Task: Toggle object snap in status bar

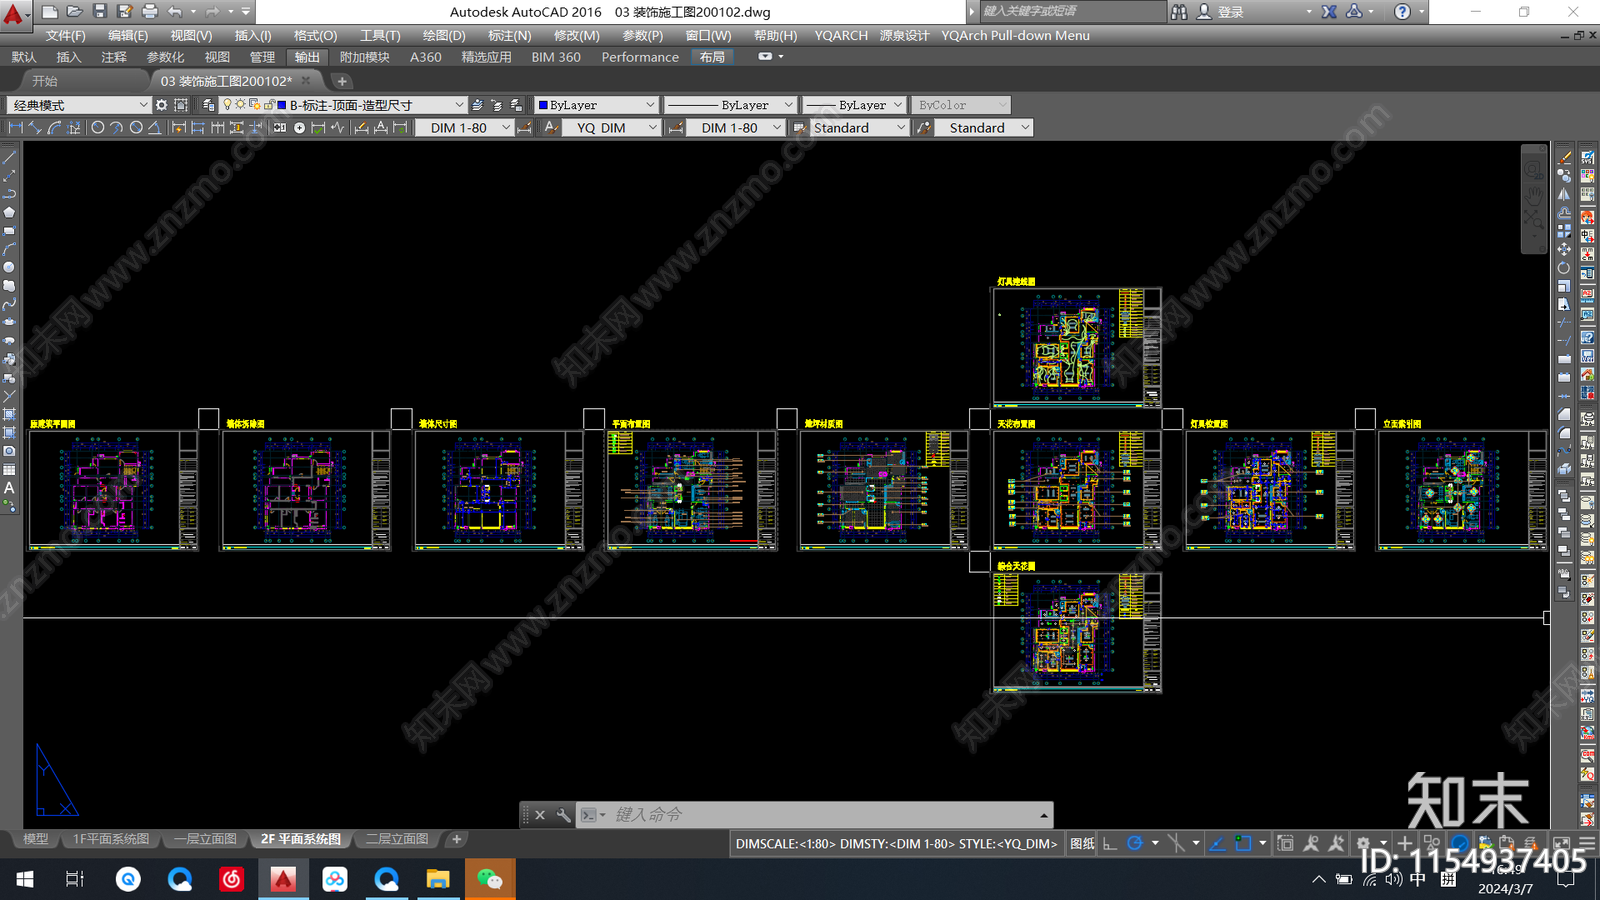Action: pyautogui.click(x=1243, y=844)
